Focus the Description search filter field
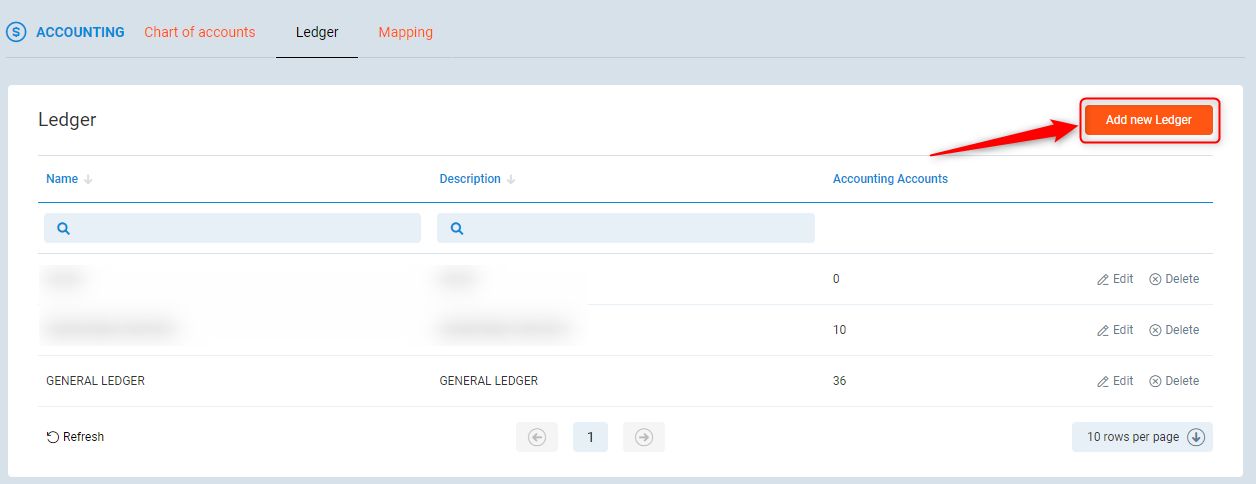 626,228
